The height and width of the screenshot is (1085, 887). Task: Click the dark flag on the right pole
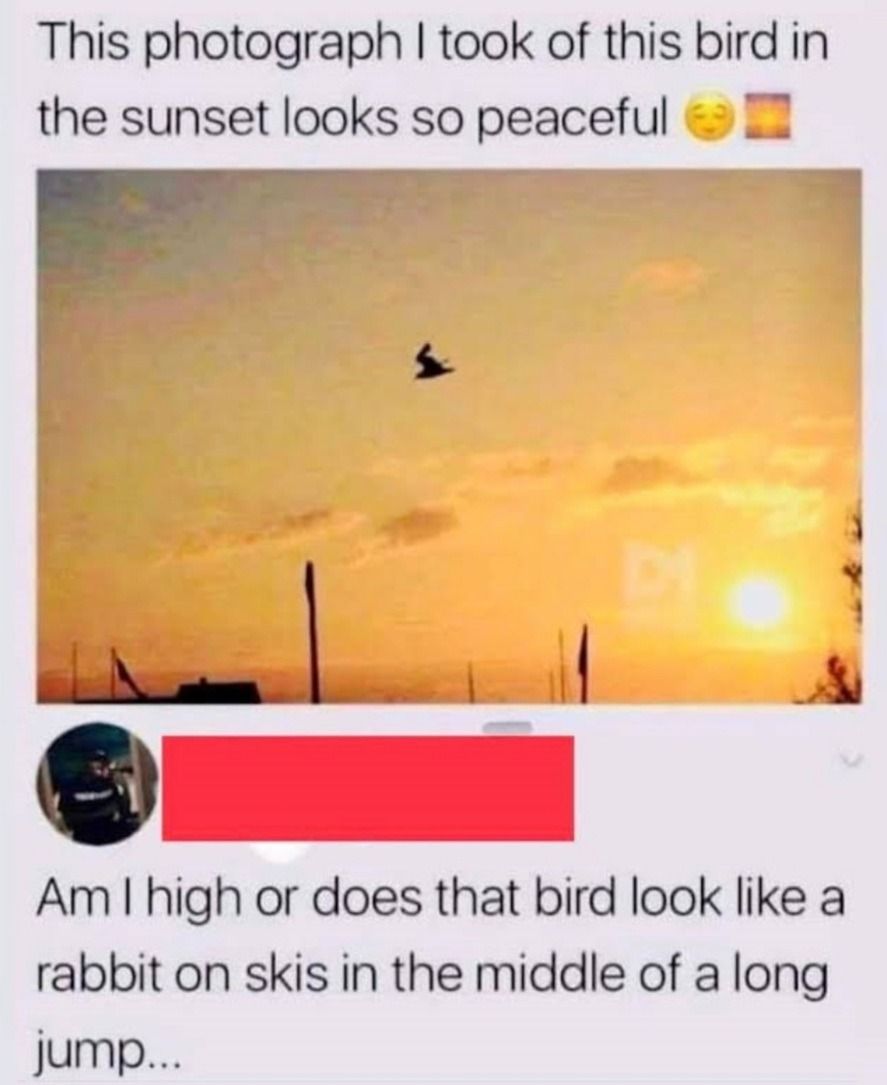click(x=583, y=653)
